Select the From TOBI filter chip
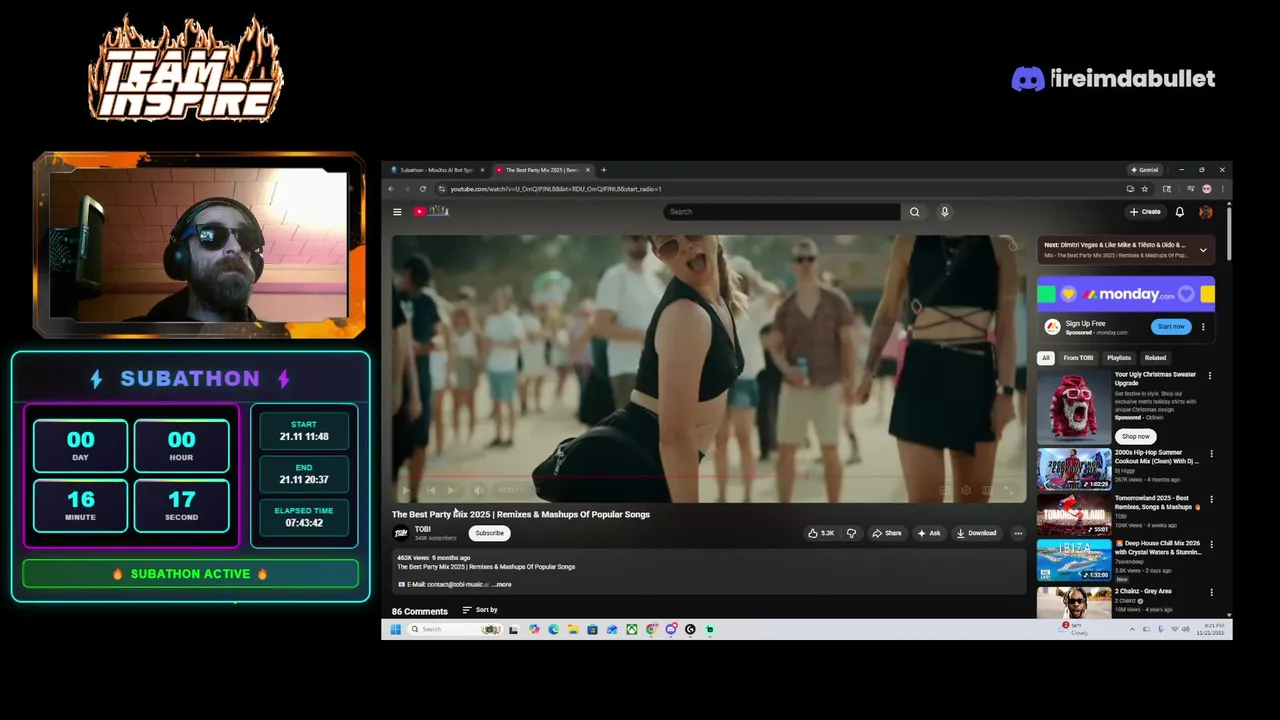 (1078, 358)
